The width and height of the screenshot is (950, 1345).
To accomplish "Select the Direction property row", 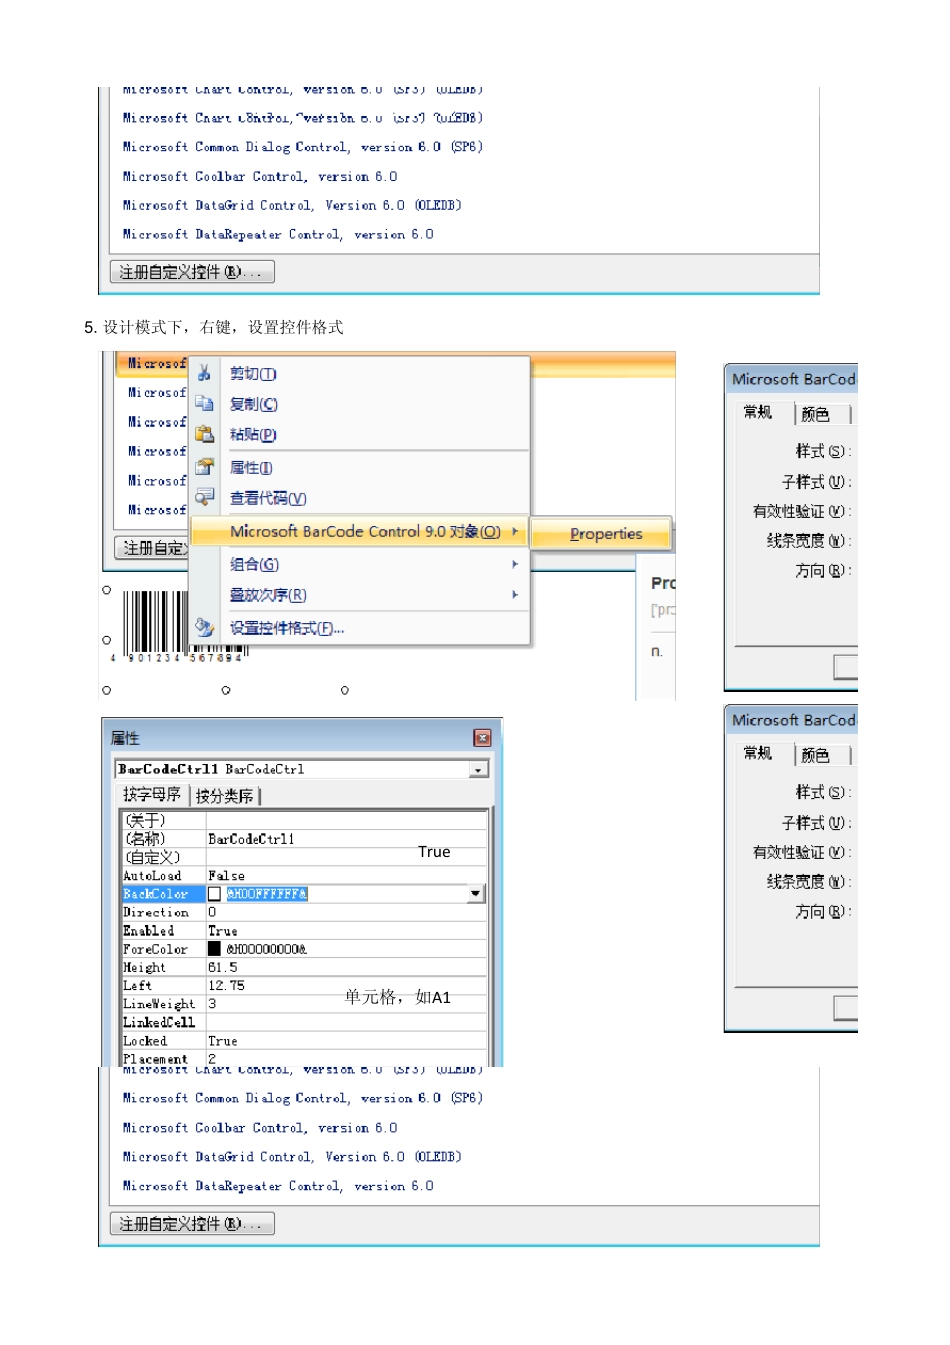I will coord(304,912).
